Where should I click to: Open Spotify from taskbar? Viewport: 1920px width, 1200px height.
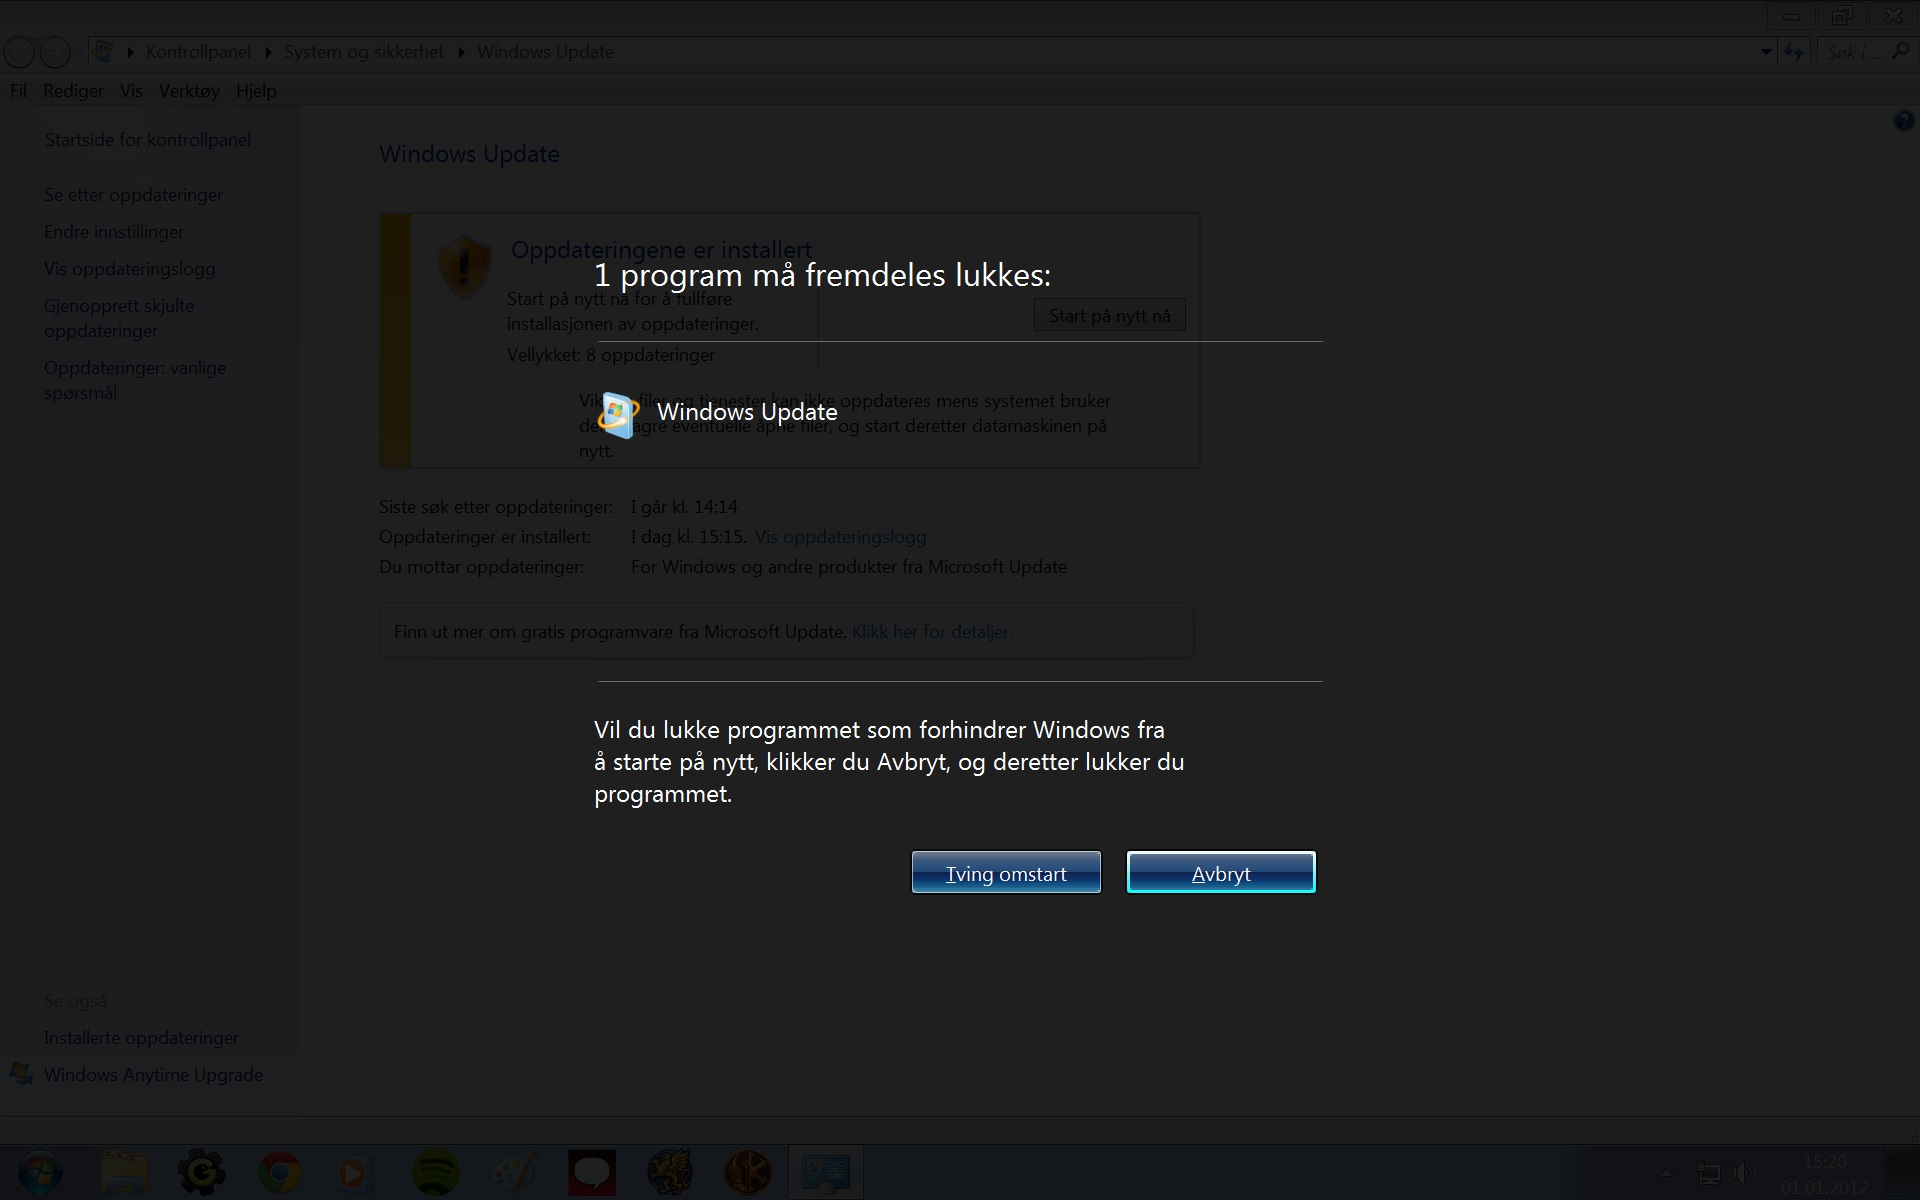[x=436, y=1173]
